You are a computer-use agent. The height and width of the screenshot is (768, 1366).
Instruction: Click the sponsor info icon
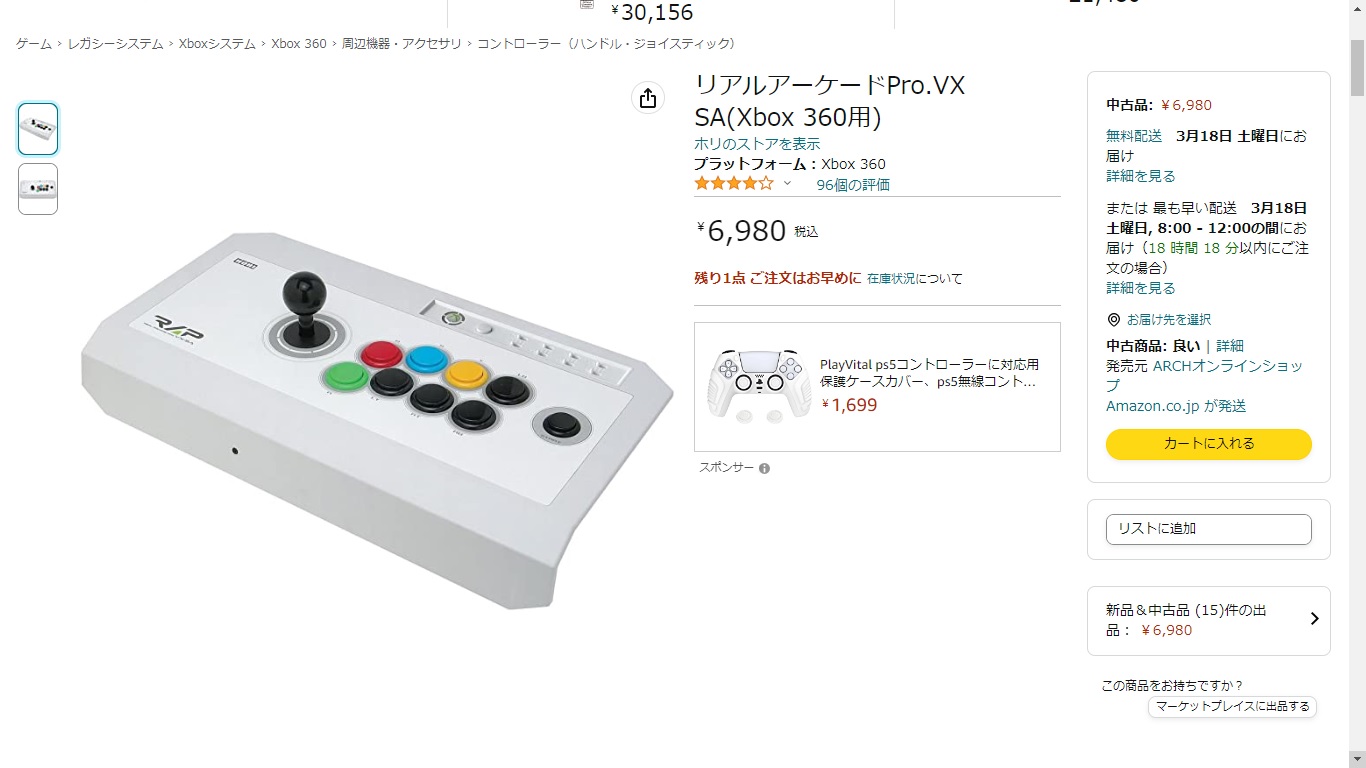click(x=764, y=468)
